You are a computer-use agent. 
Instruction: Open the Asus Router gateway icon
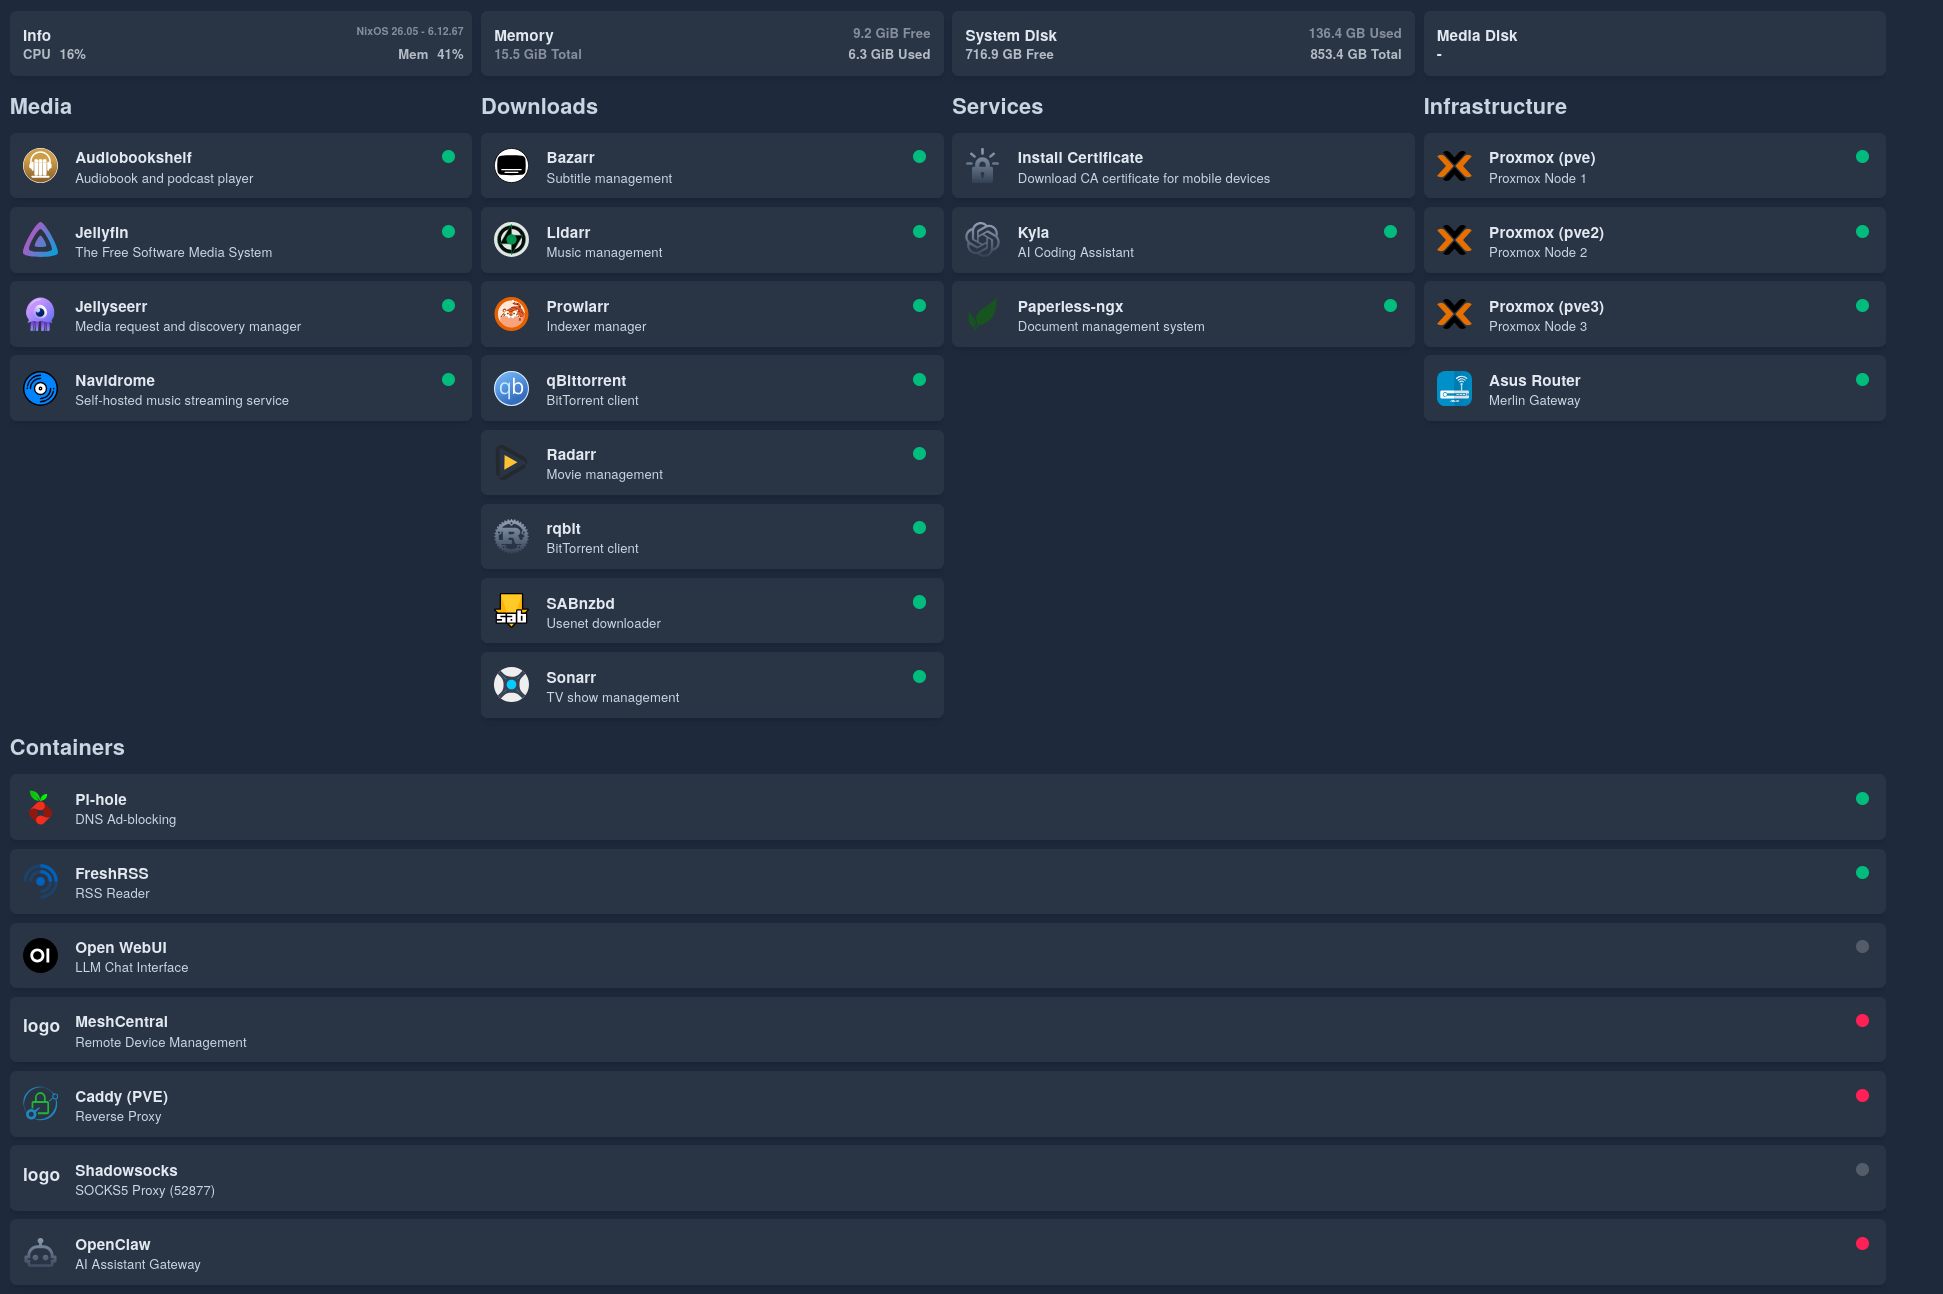[x=1455, y=388]
